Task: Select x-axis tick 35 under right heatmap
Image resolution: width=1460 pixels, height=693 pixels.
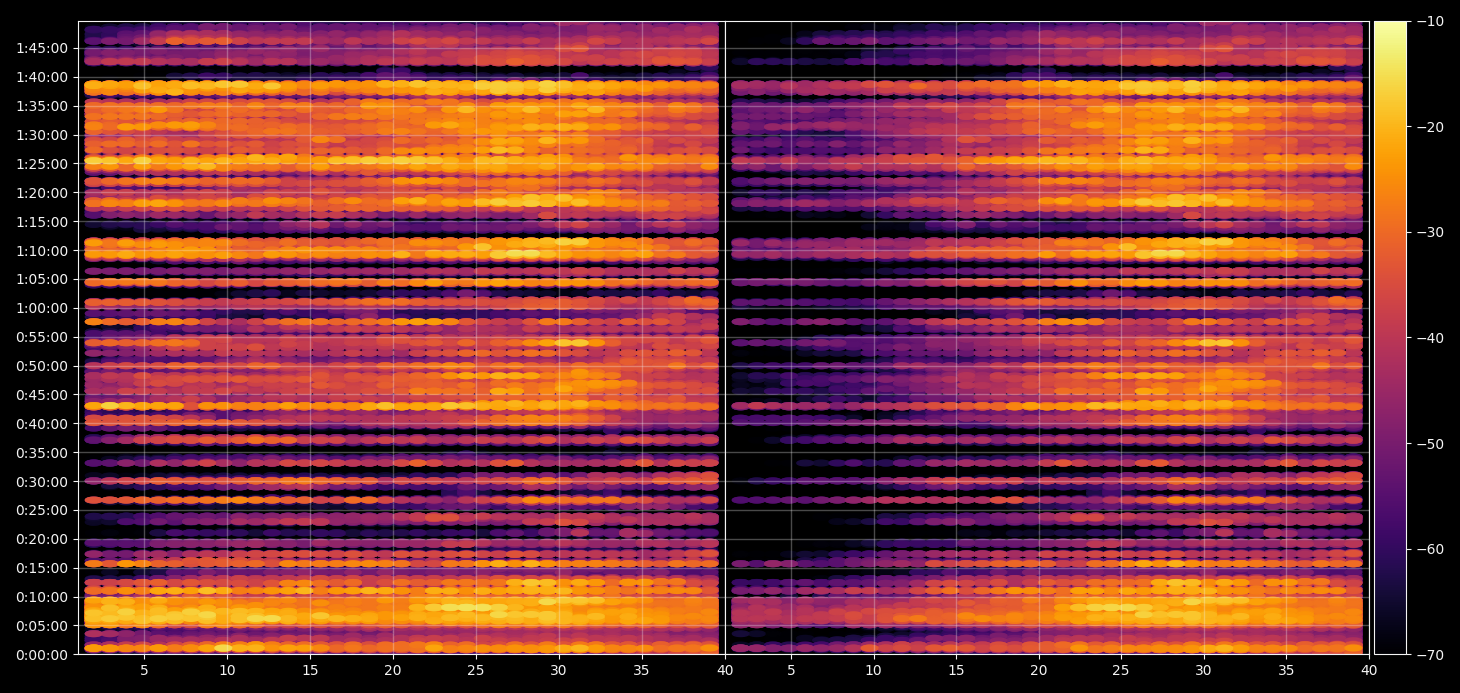Action: click(1286, 670)
